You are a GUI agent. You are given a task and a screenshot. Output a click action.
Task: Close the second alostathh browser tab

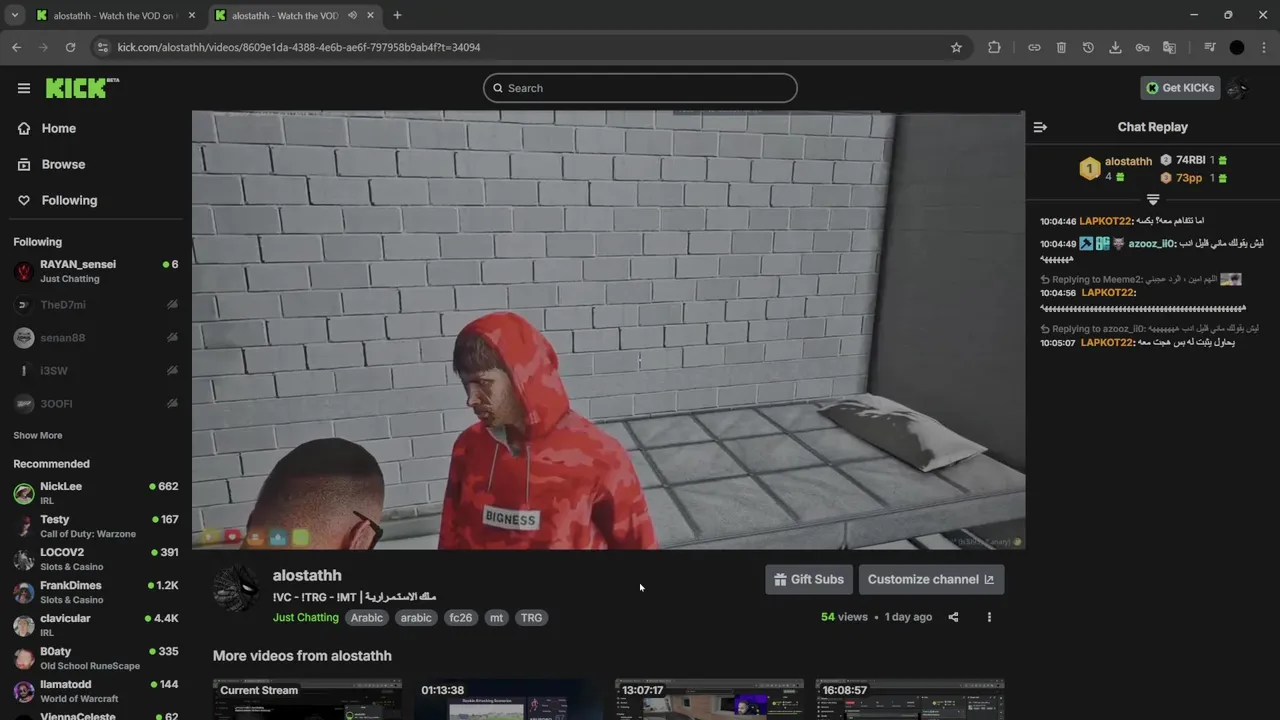pos(370,15)
